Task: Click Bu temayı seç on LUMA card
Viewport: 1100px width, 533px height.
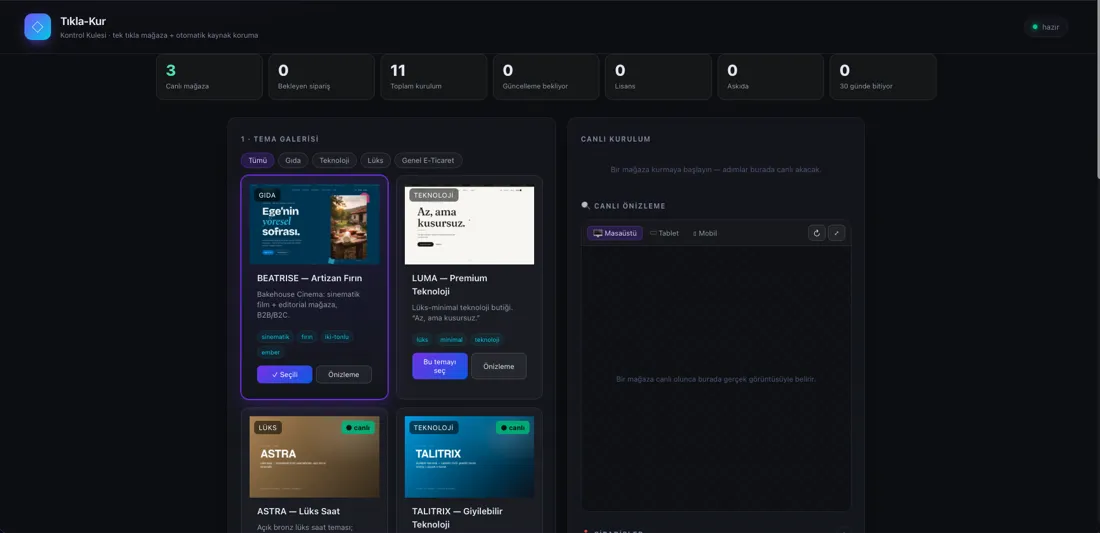Action: (x=440, y=366)
